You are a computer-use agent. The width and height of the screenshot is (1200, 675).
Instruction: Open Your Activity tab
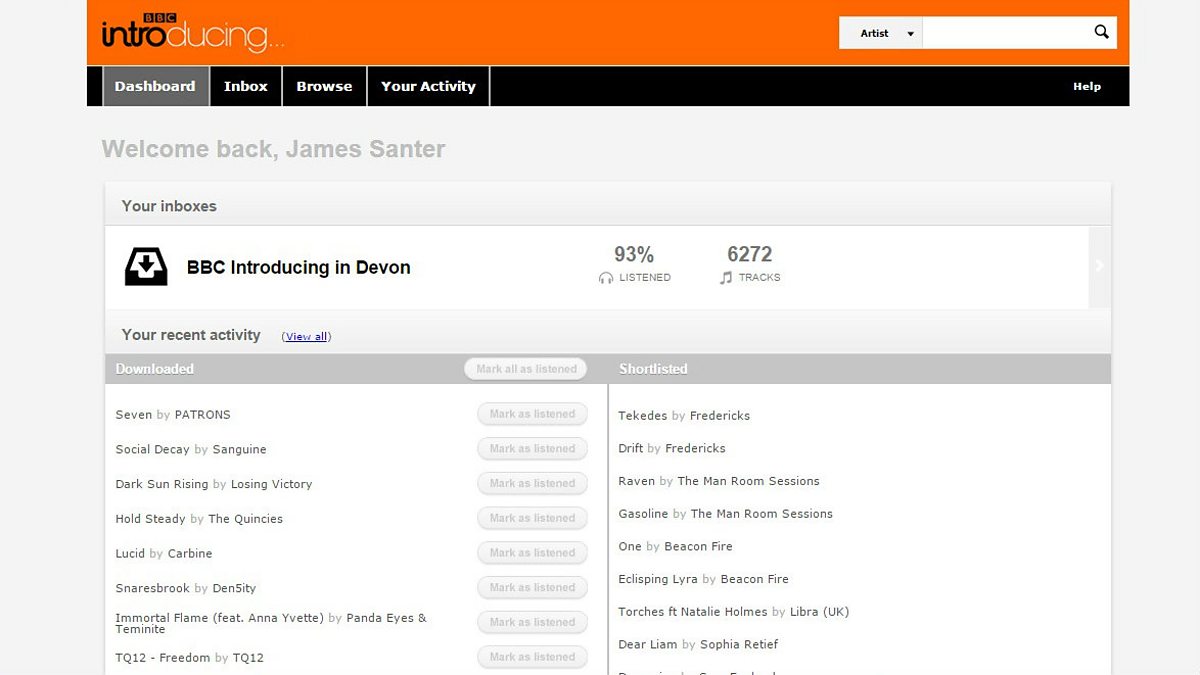point(428,86)
